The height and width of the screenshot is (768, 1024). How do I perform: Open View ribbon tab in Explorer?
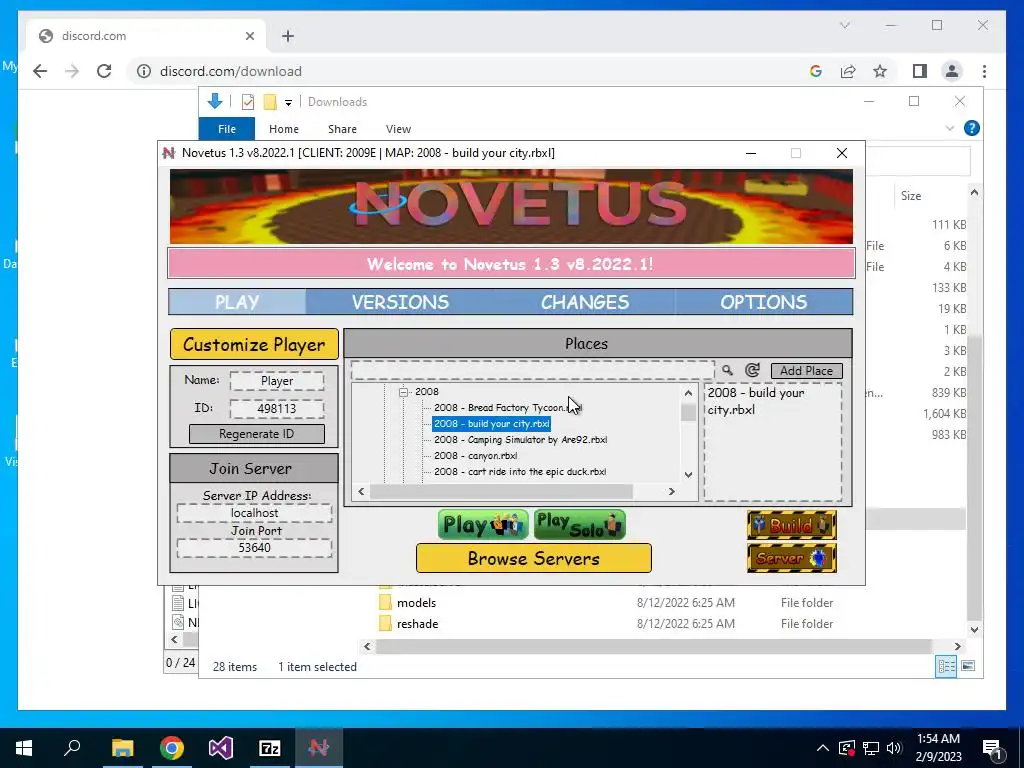[x=398, y=129]
